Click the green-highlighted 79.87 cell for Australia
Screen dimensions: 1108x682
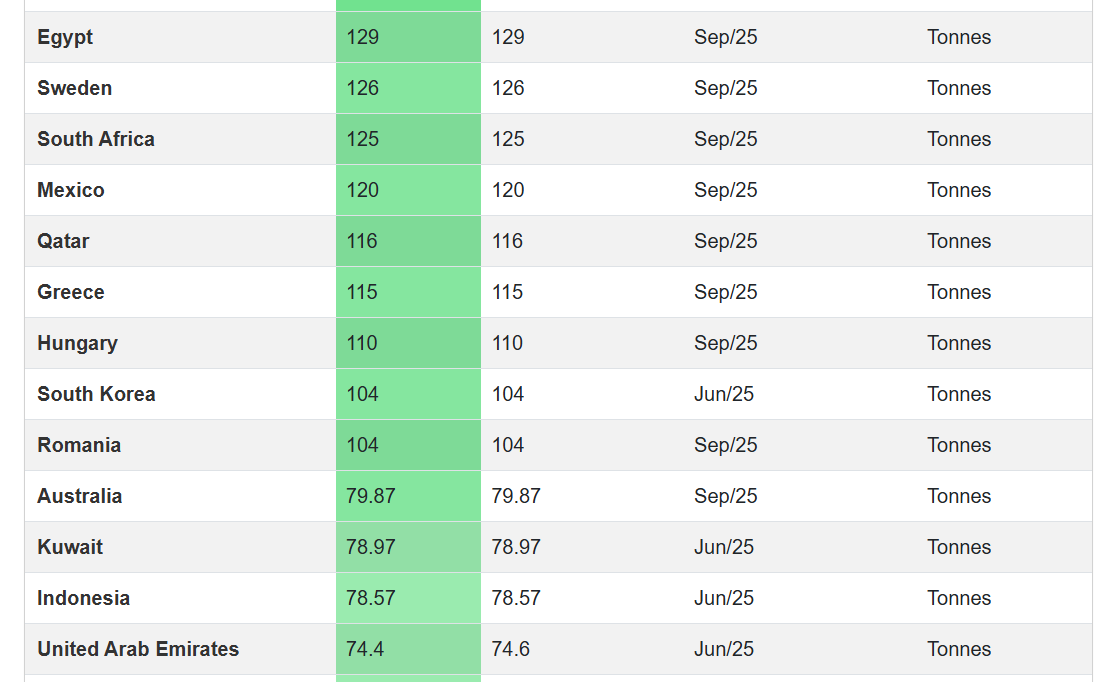coord(370,496)
